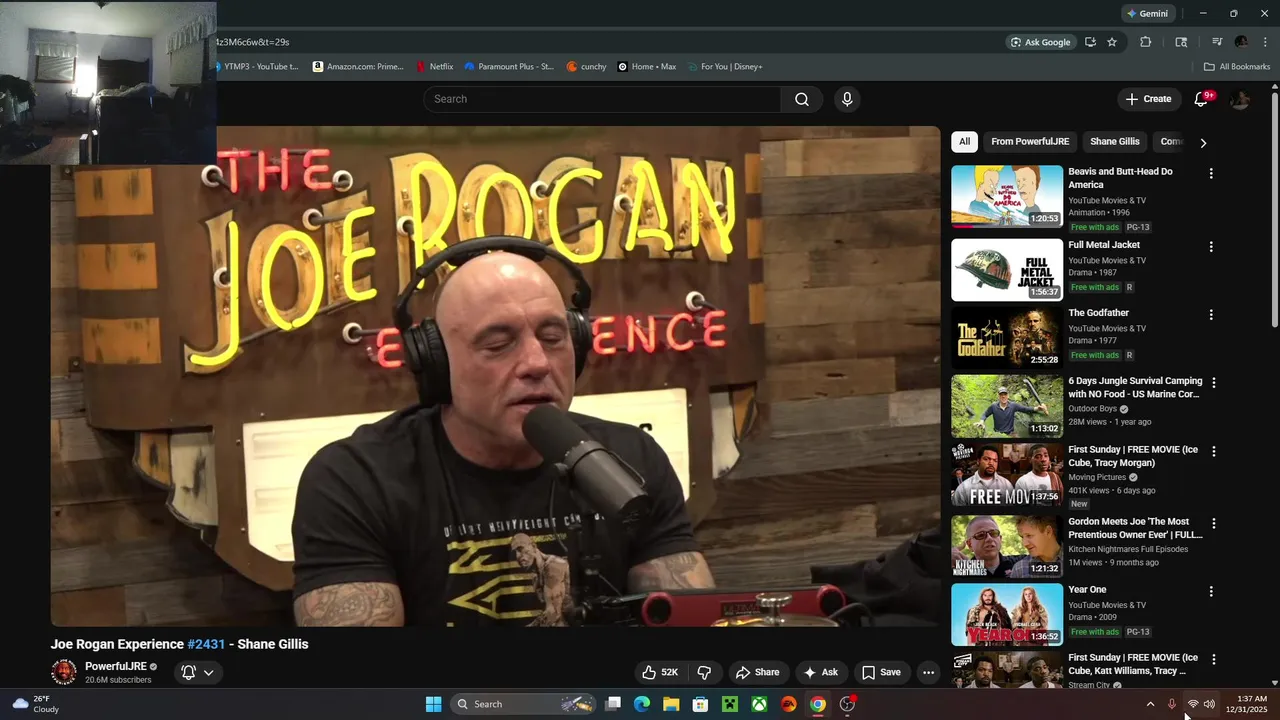Open Chrome tab search icon next to extensions
Image resolution: width=1280 pixels, height=720 pixels.
point(1181,42)
